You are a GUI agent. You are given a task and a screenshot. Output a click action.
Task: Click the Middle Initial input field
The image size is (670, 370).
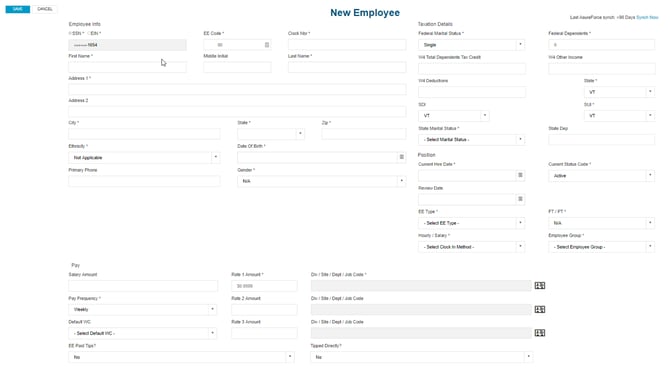237,67
